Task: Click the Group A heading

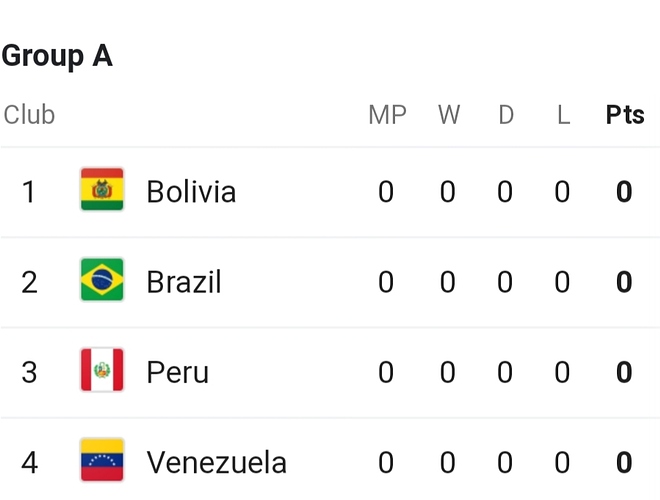Action: click(x=57, y=56)
